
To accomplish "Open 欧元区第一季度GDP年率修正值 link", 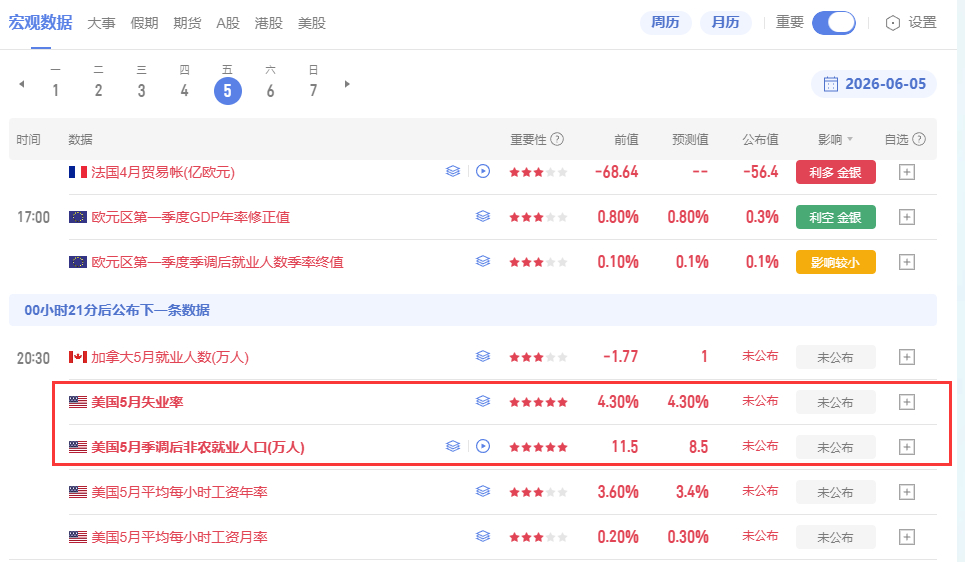I will [191, 217].
